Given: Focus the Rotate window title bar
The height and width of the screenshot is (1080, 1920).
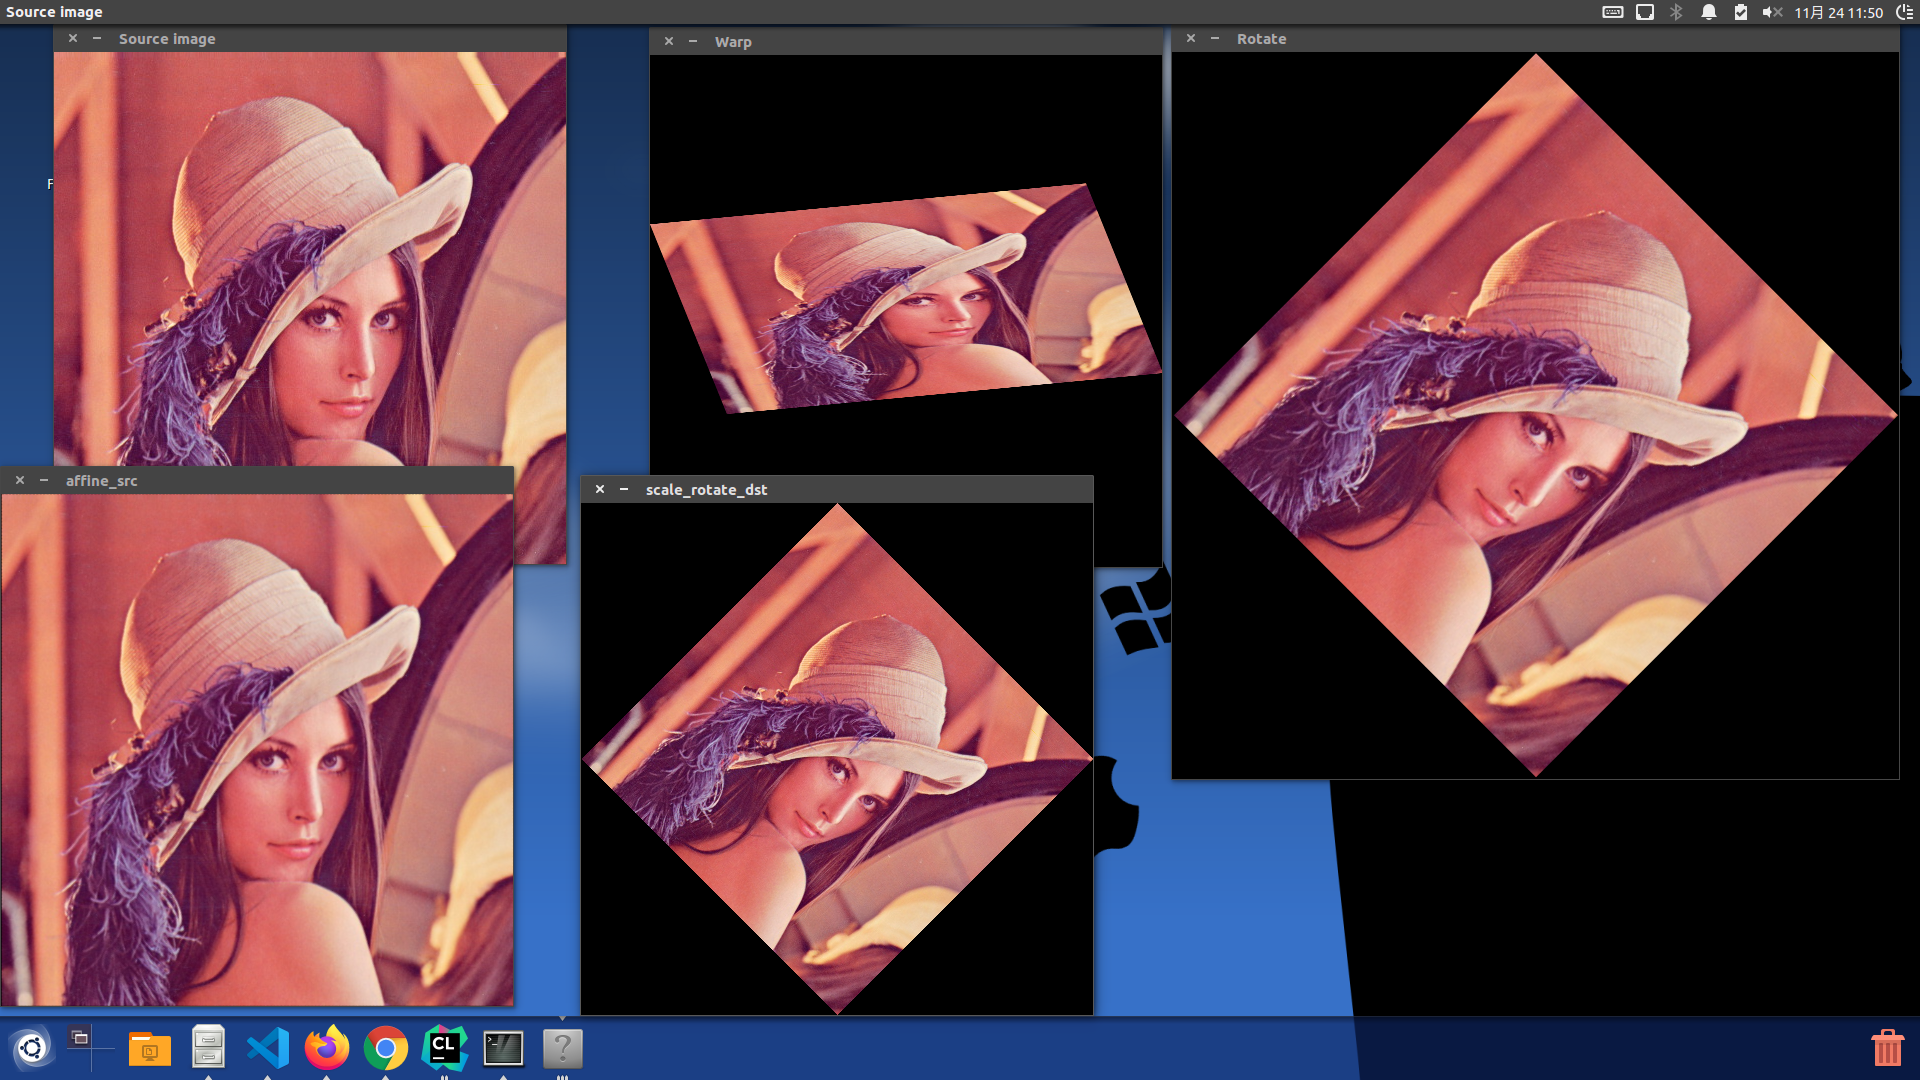Looking at the screenshot, I should pyautogui.click(x=1535, y=38).
